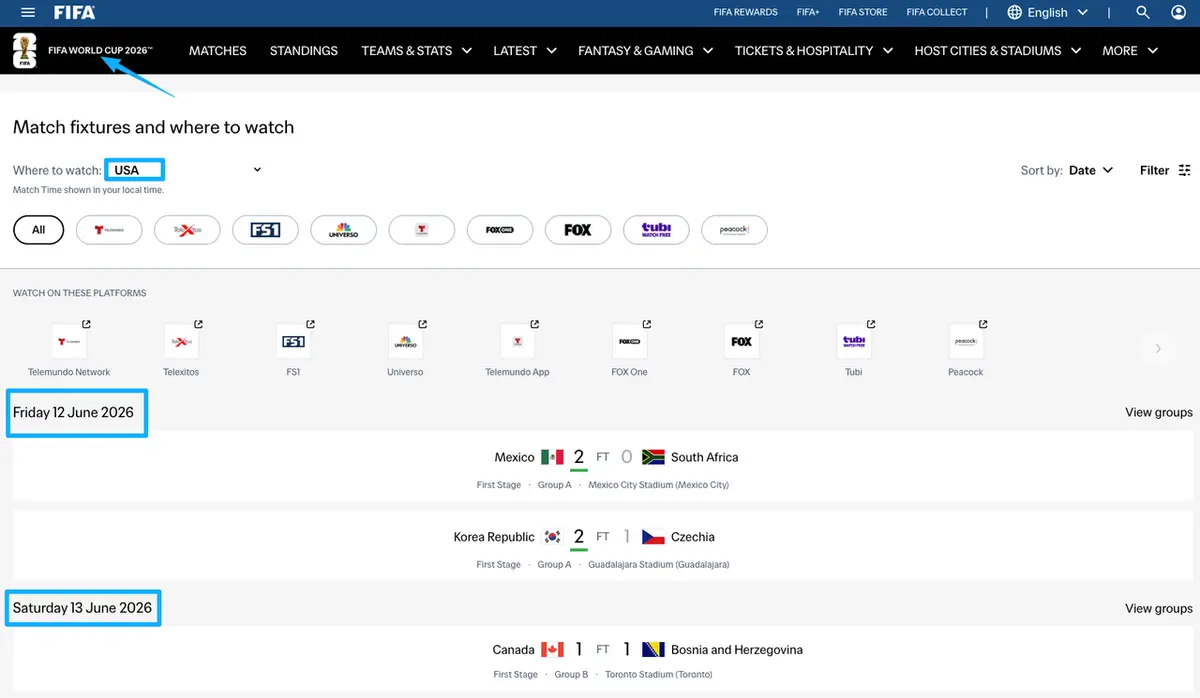Image resolution: width=1200 pixels, height=698 pixels.
Task: Open the Where to watch country dropdown
Action: tap(186, 170)
